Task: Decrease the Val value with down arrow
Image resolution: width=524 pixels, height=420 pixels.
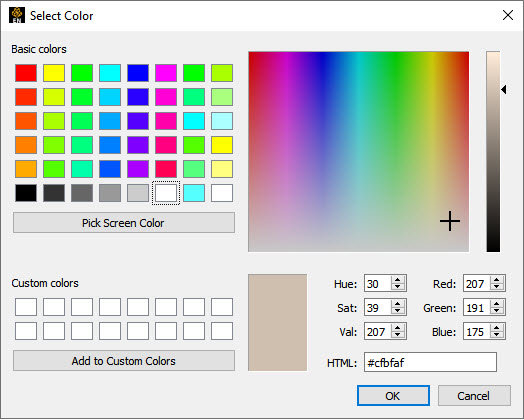Action: [397, 335]
